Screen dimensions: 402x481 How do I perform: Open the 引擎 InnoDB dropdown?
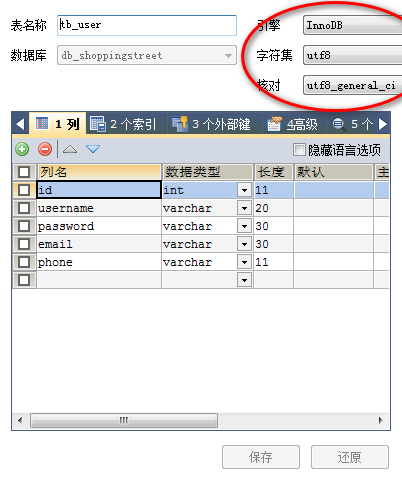(353, 25)
